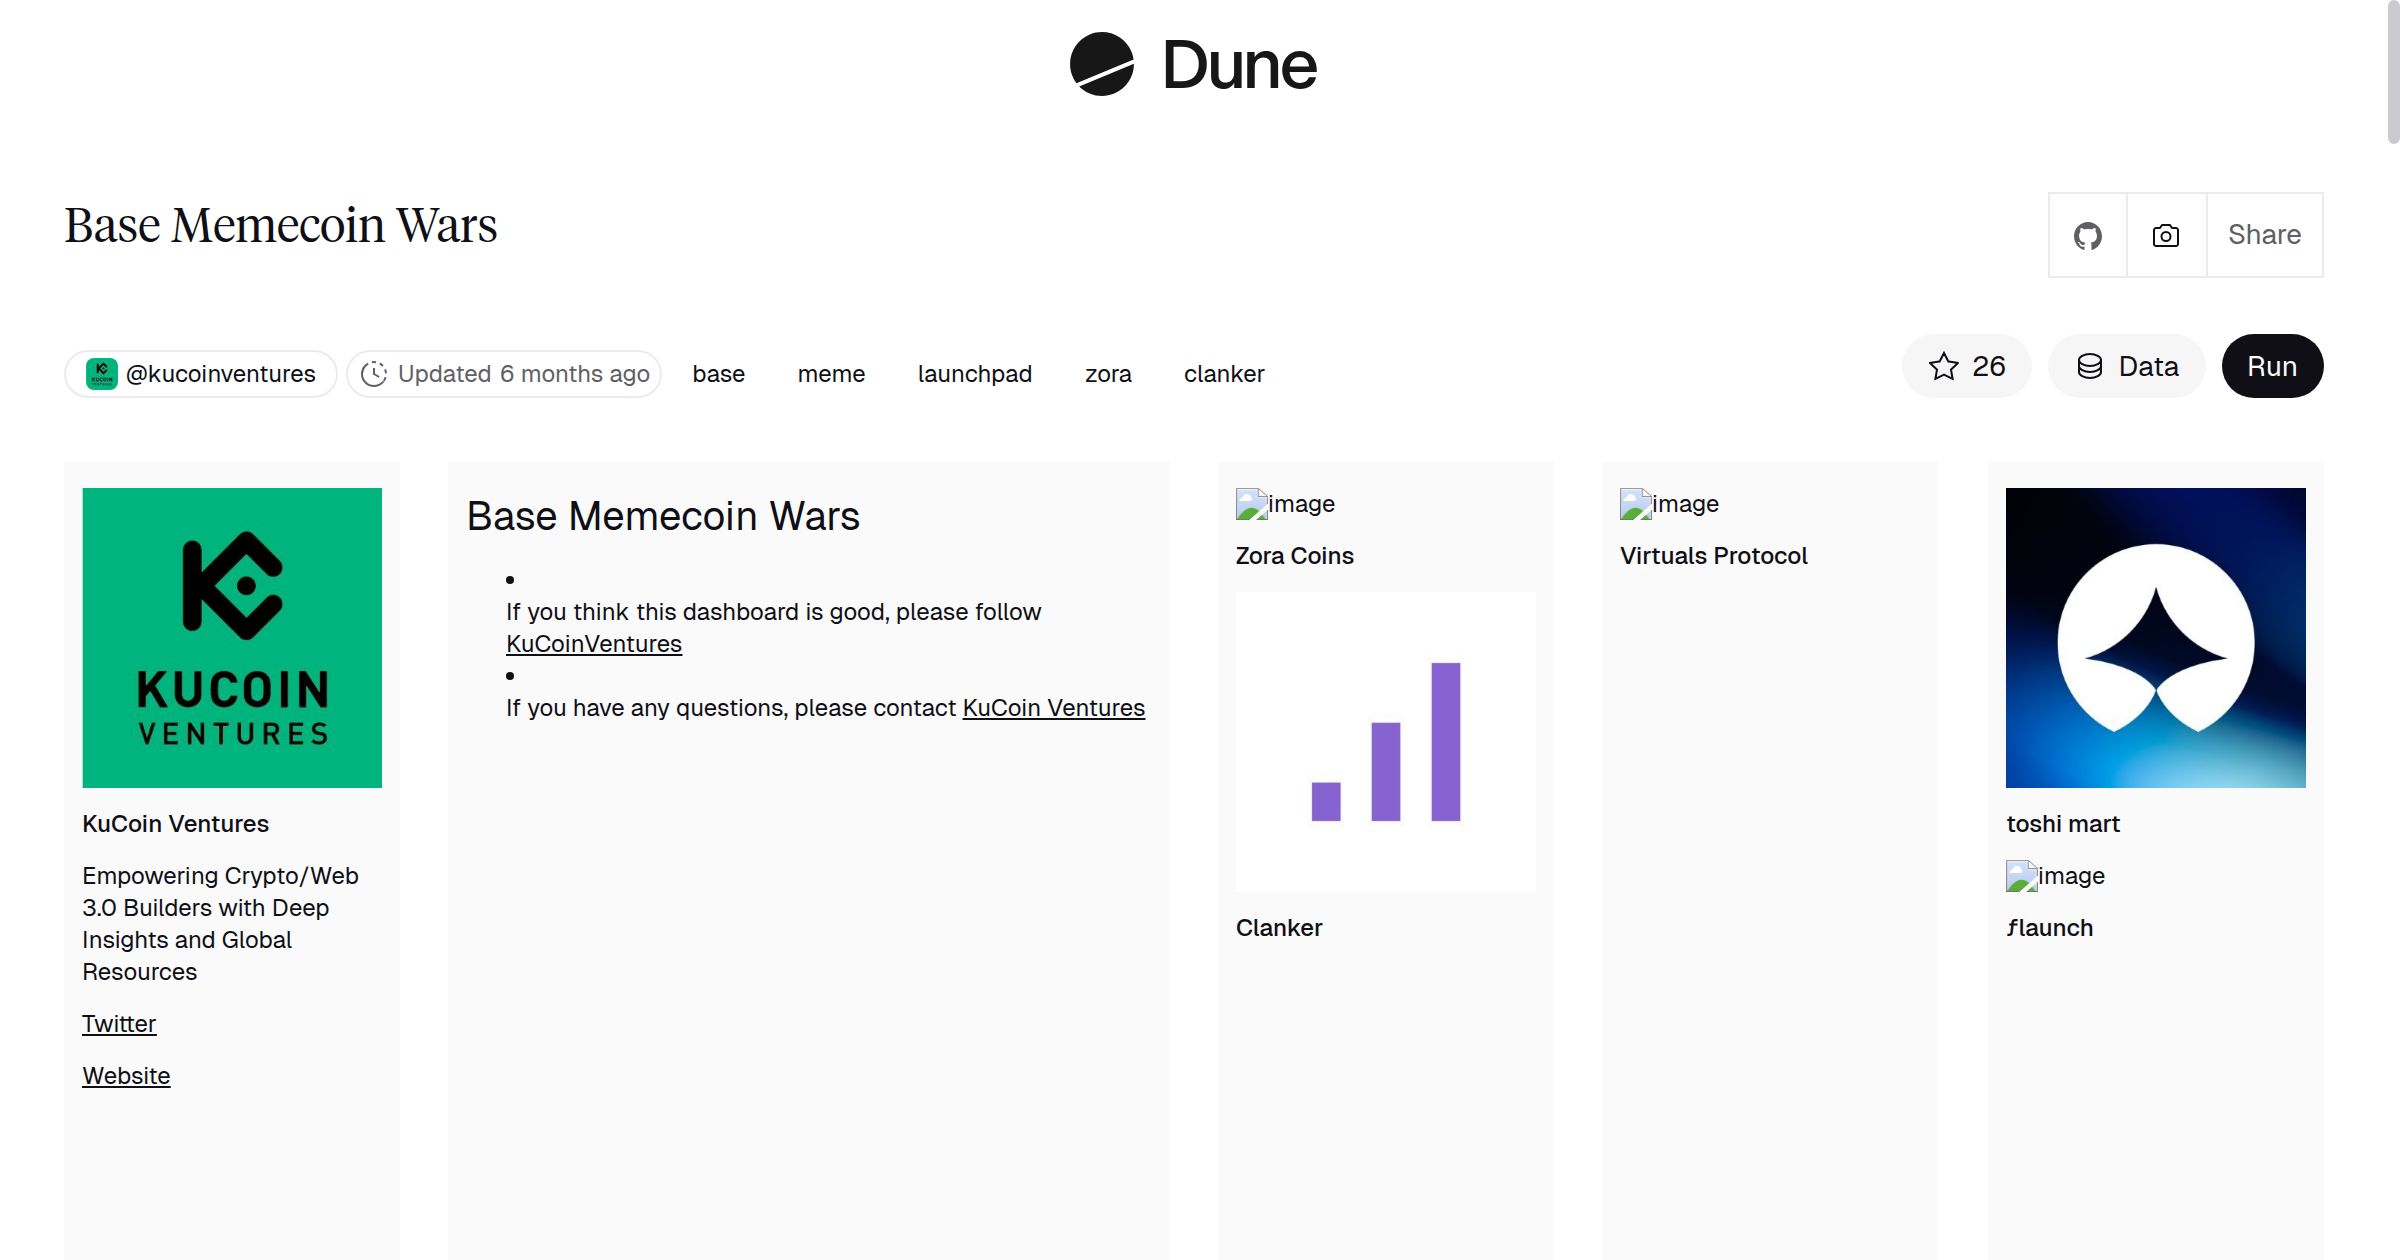
Task: Select the base tag
Action: point(718,373)
